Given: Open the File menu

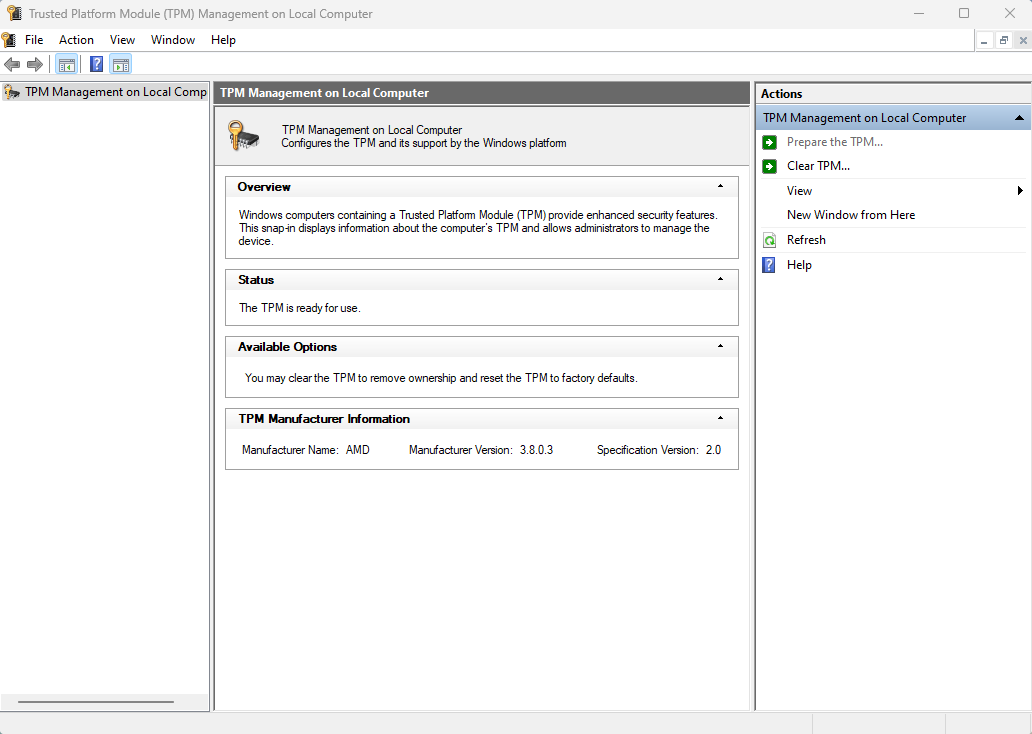Looking at the screenshot, I should (x=34, y=40).
